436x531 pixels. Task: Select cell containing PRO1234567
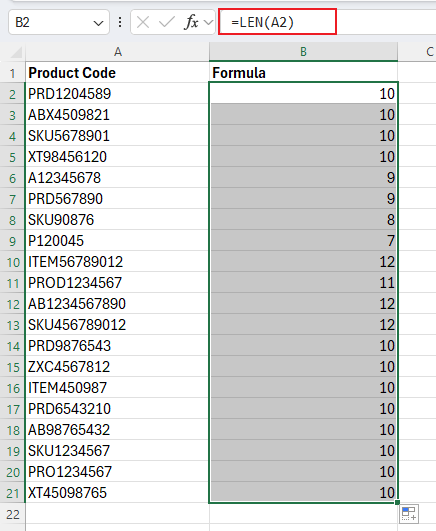click(x=117, y=472)
